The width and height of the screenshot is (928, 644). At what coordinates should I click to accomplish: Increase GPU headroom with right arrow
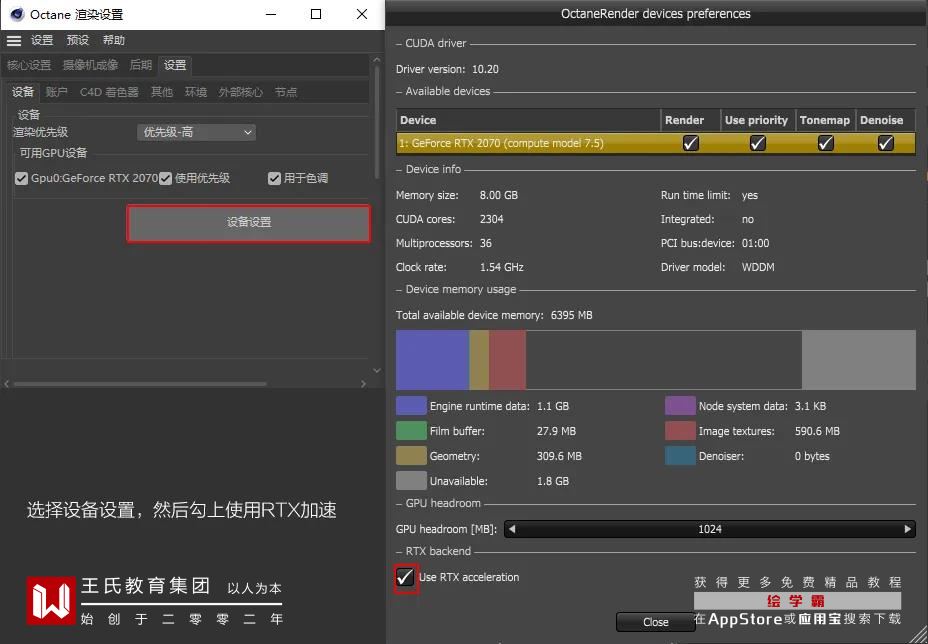point(907,529)
